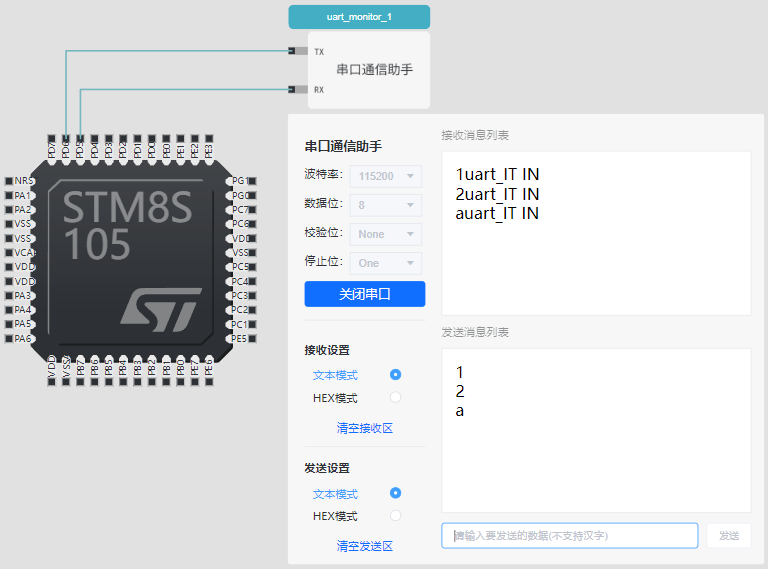The height and width of the screenshot is (569, 768).
Task: Click the STM8S 105 chip body
Action: coord(130,259)
